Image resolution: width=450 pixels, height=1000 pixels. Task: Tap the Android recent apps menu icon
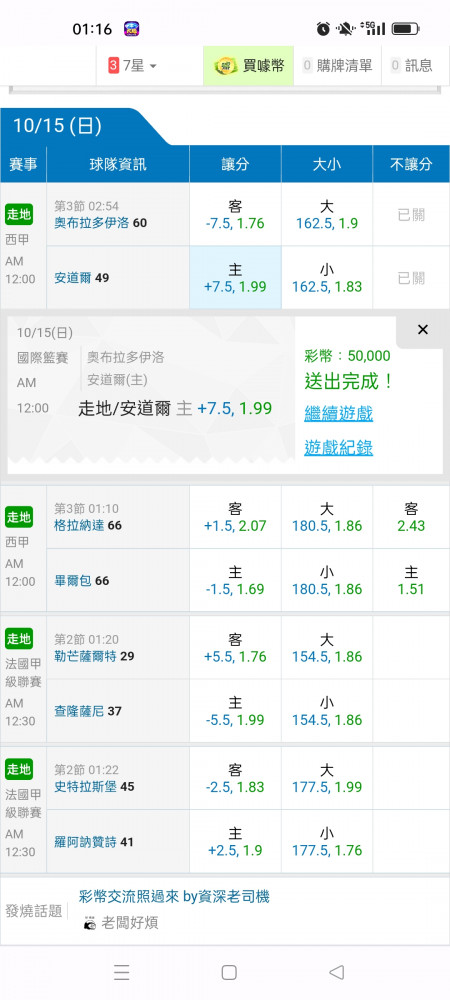[x=122, y=972]
